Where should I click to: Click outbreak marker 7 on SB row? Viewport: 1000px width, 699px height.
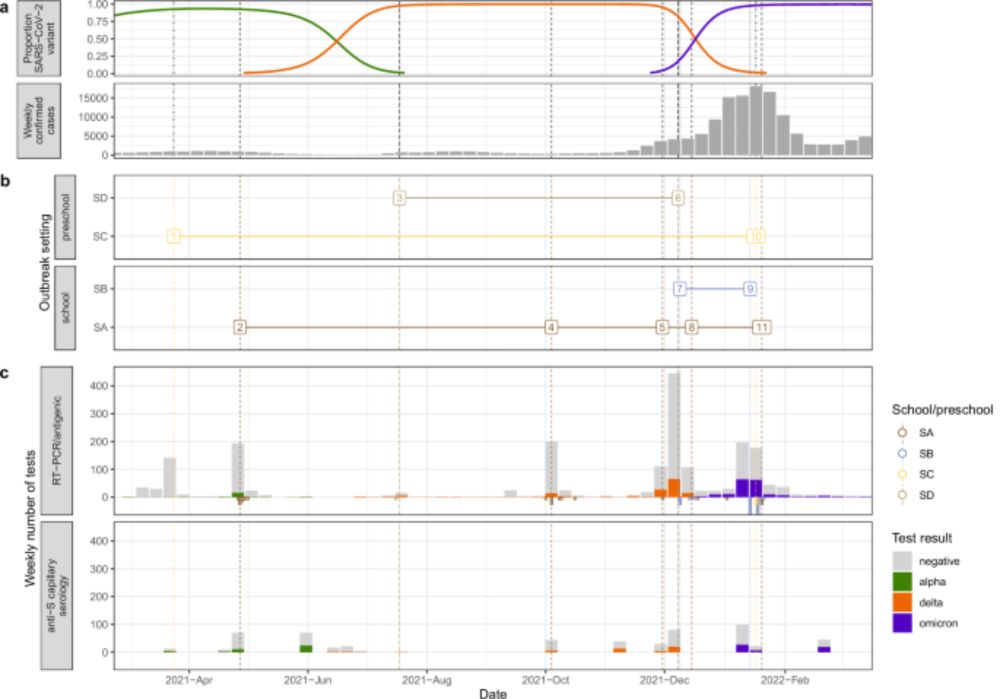pos(680,289)
